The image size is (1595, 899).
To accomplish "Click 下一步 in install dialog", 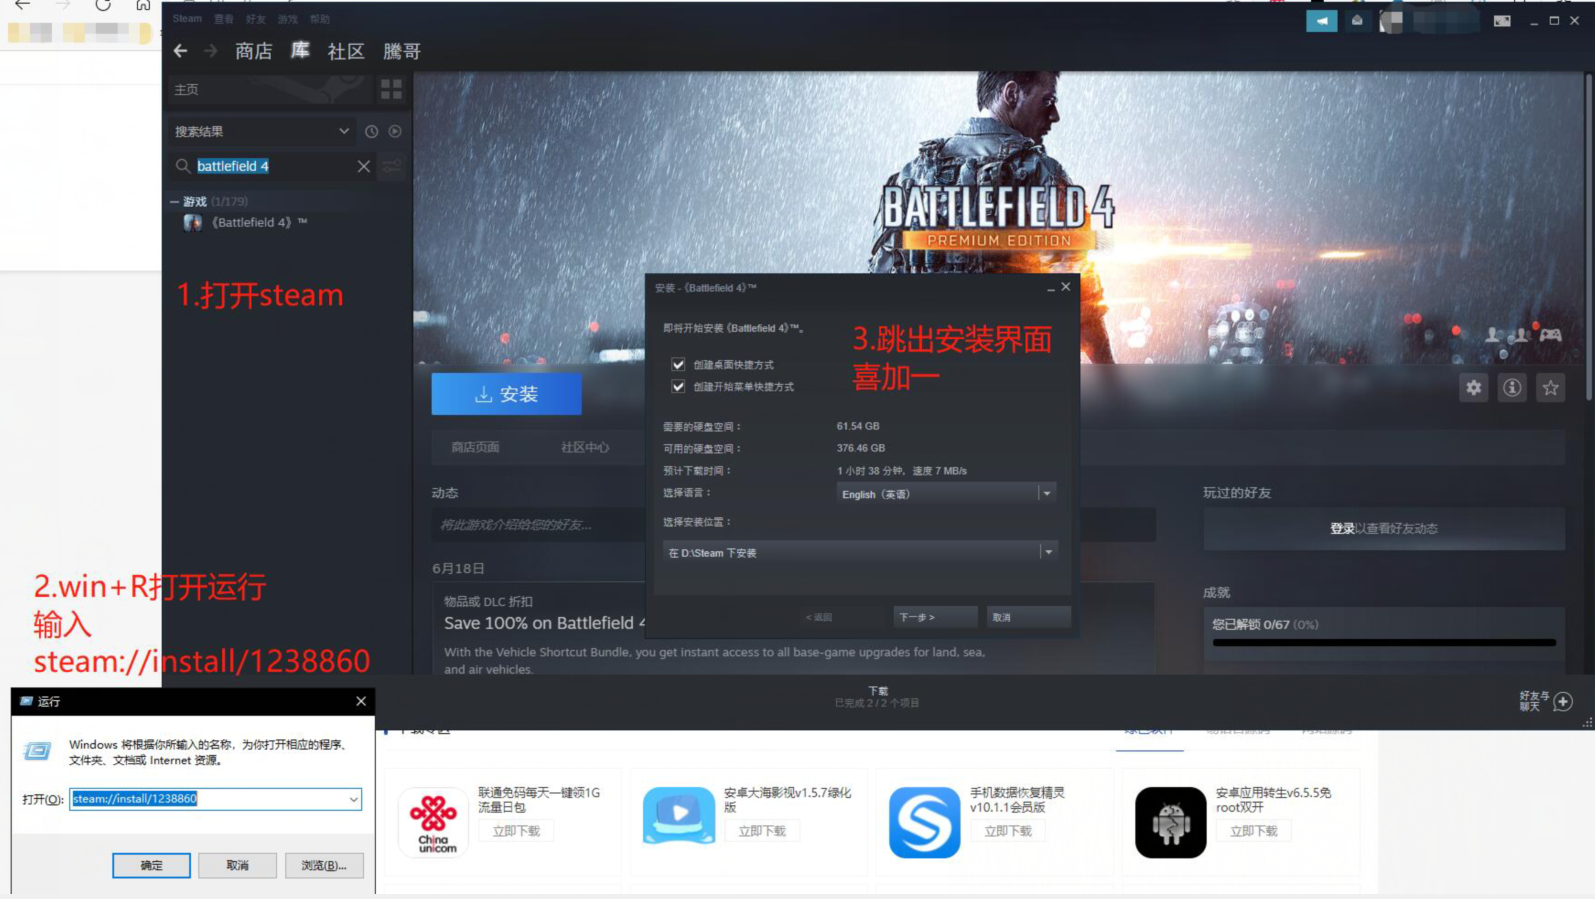I will (x=935, y=617).
